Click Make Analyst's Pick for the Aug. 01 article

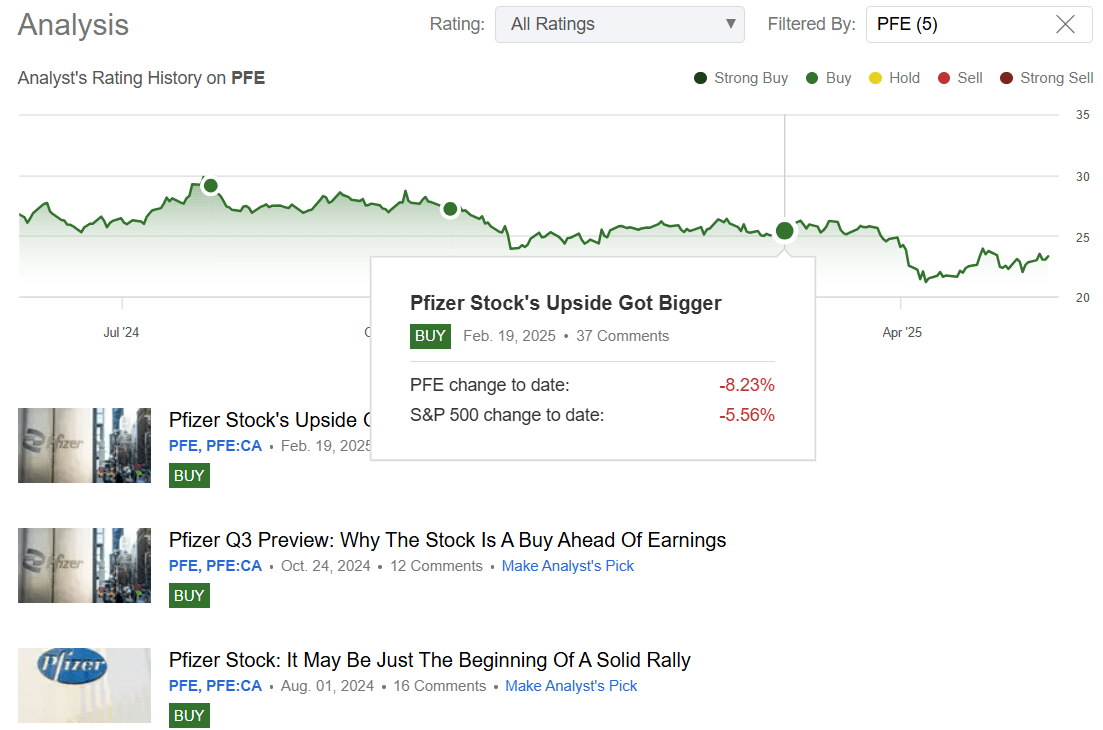[571, 685]
